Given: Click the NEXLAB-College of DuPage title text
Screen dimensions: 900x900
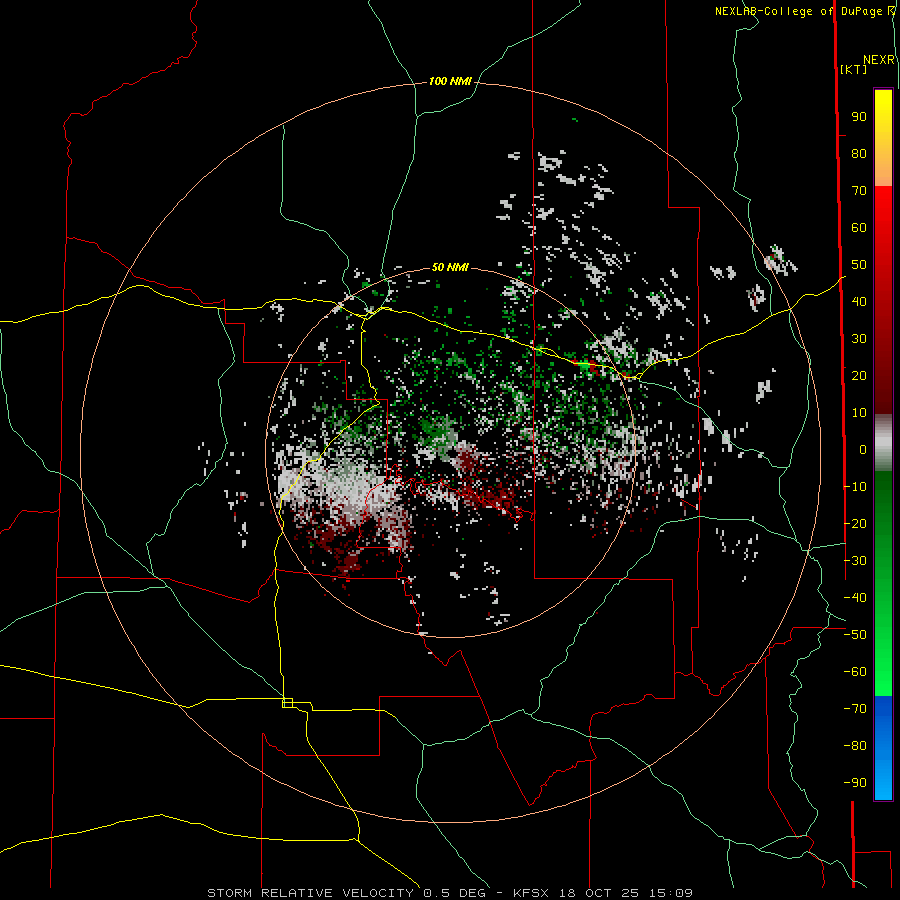Looking at the screenshot, I should [800, 11].
